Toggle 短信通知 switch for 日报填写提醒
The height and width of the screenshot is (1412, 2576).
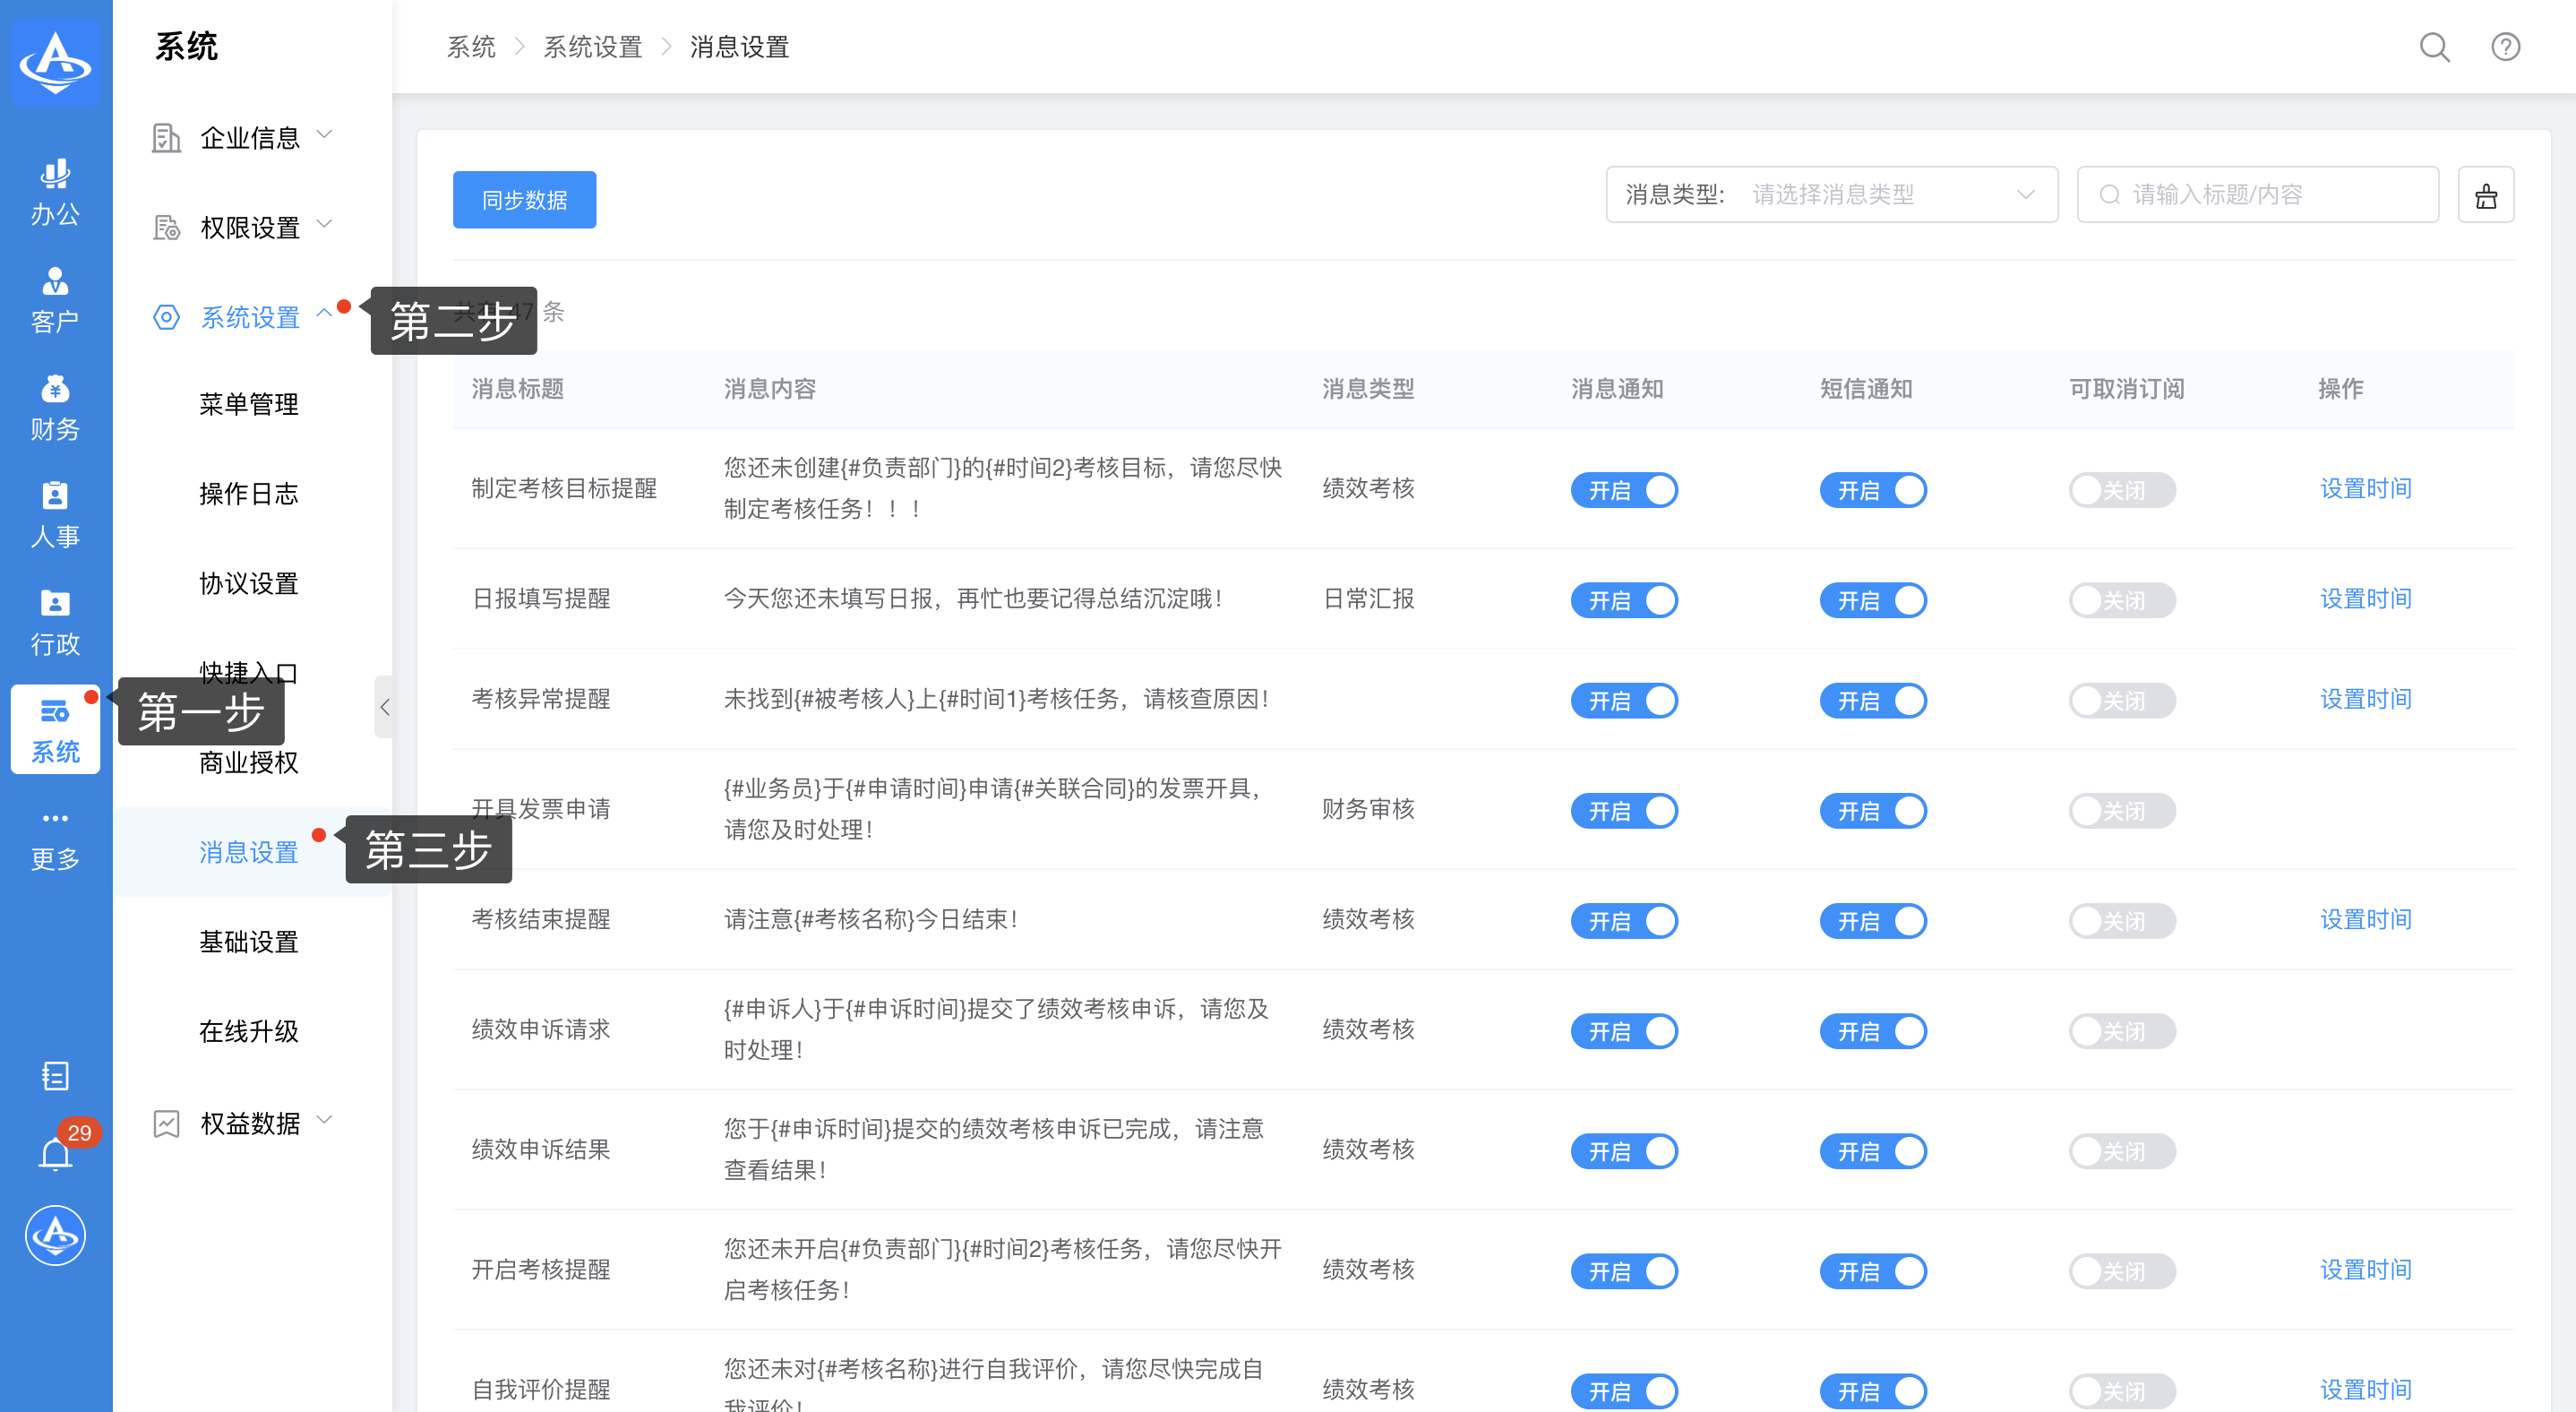point(1872,600)
